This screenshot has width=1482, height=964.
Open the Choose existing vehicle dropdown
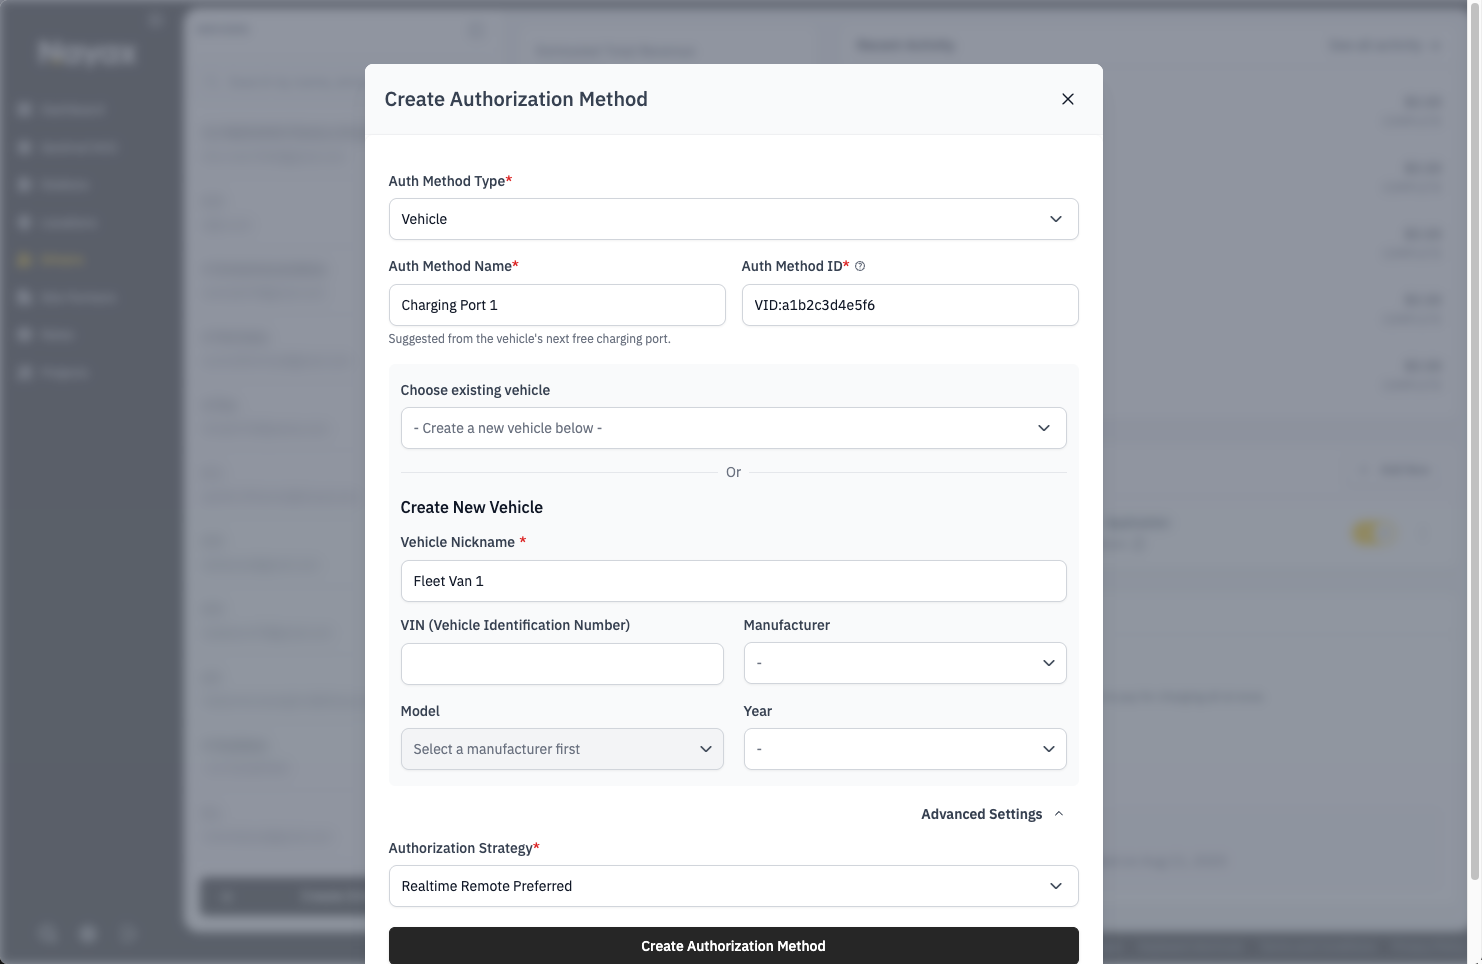click(733, 428)
